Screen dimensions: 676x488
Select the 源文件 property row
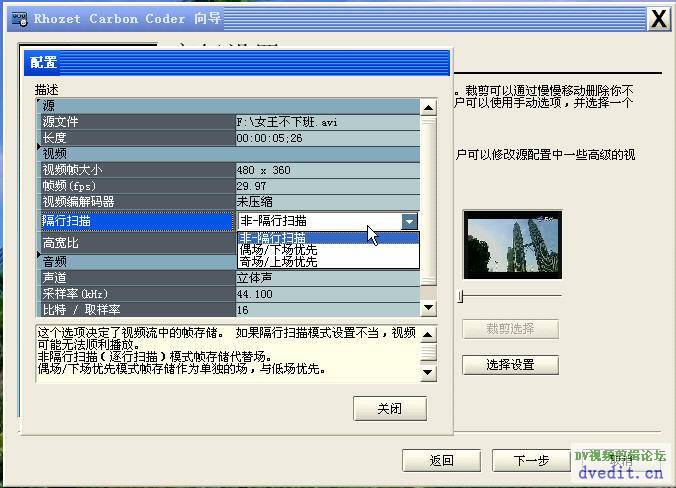[x=230, y=122]
